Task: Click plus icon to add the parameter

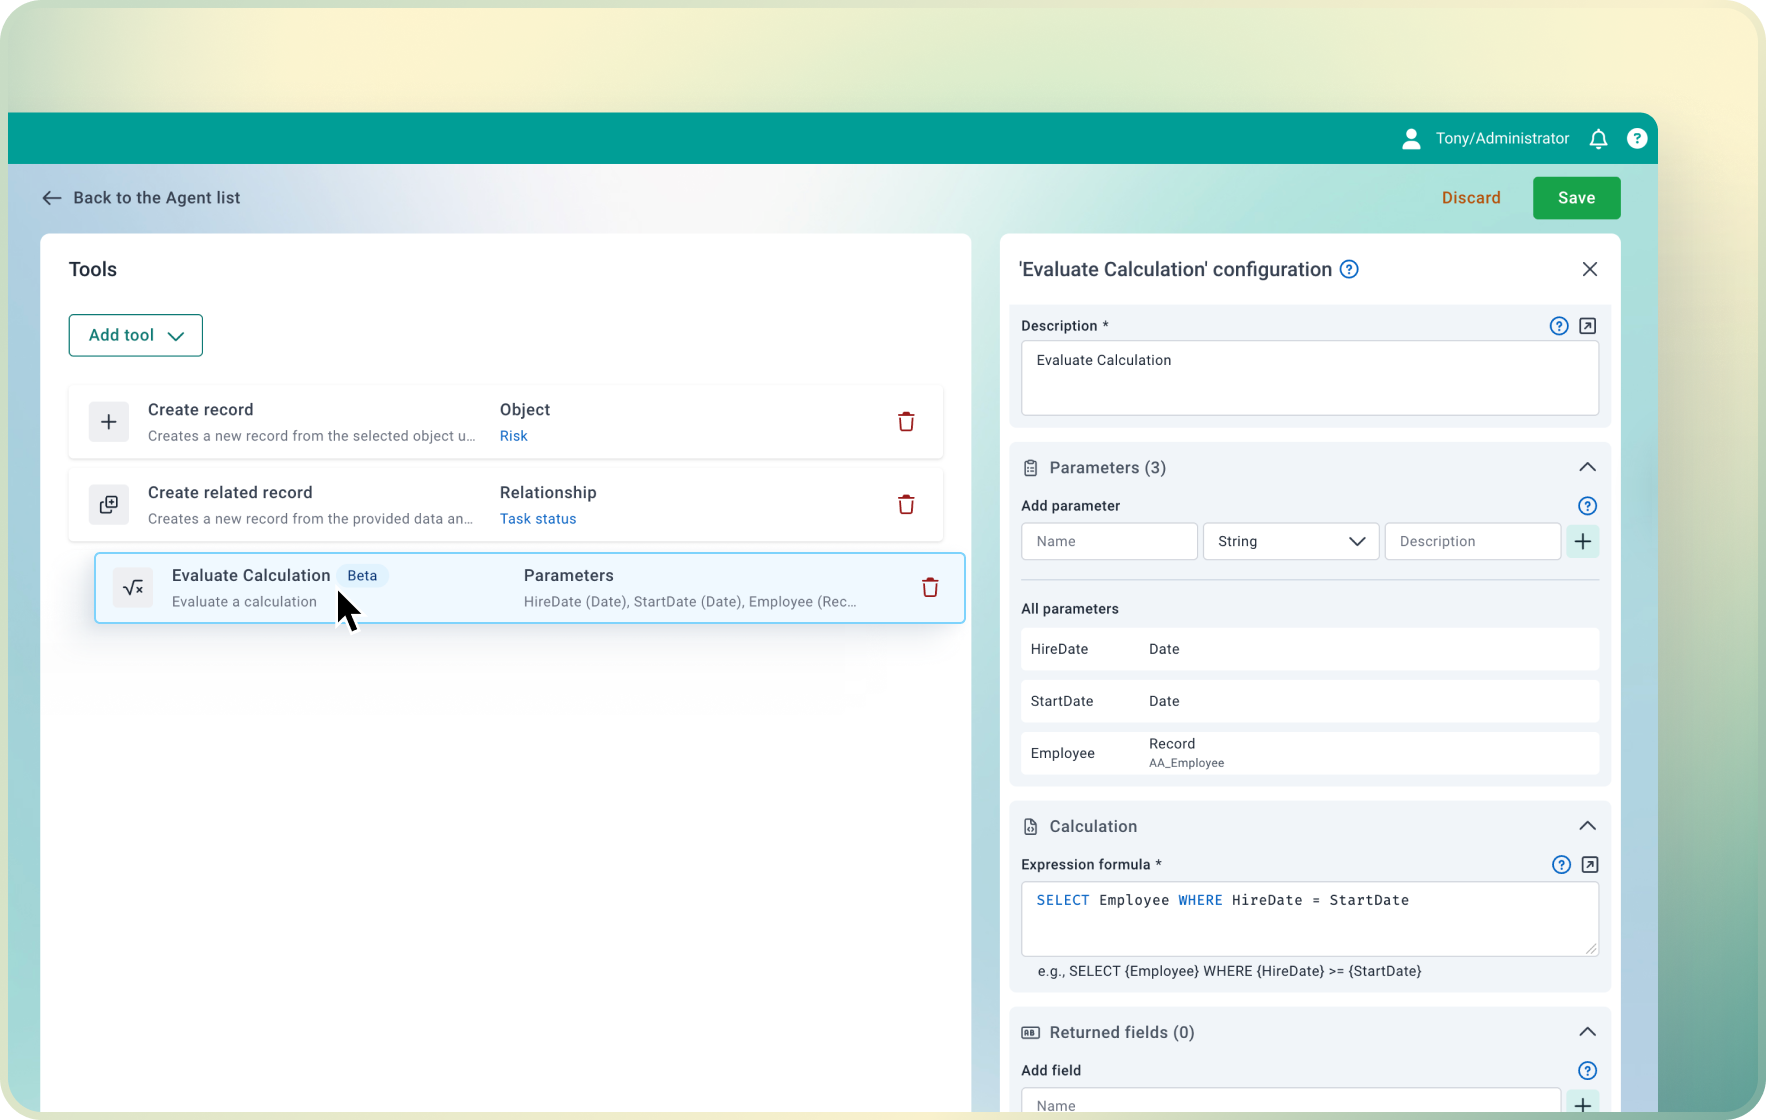Action: pyautogui.click(x=1582, y=542)
